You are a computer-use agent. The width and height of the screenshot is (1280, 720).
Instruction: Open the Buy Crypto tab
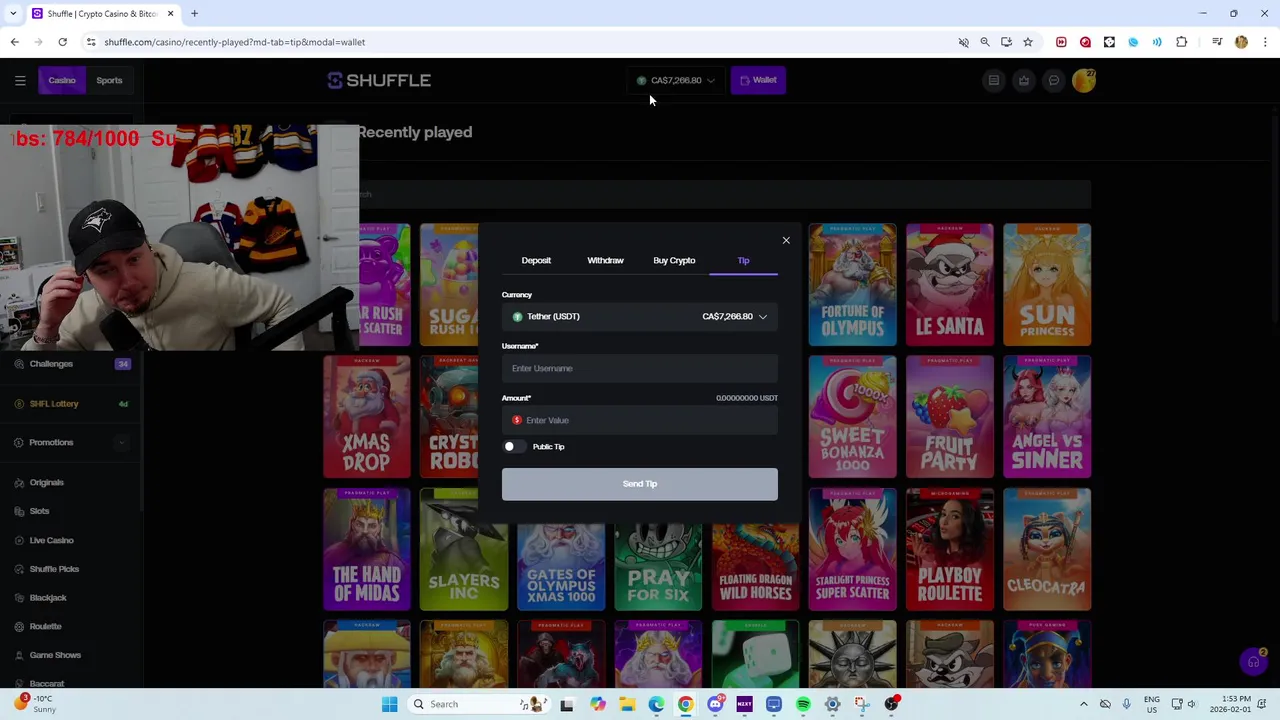[674, 260]
